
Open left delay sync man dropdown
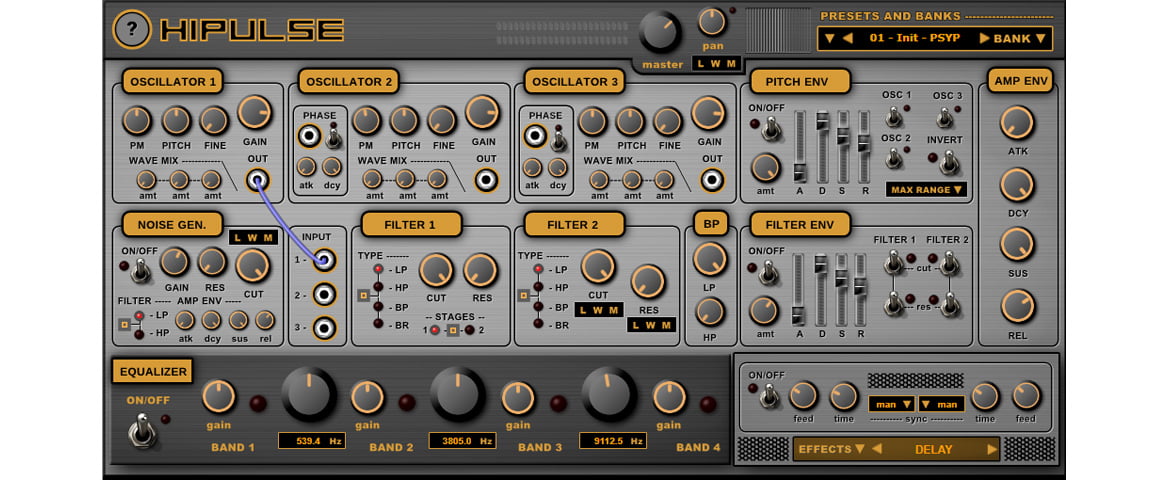(x=892, y=404)
